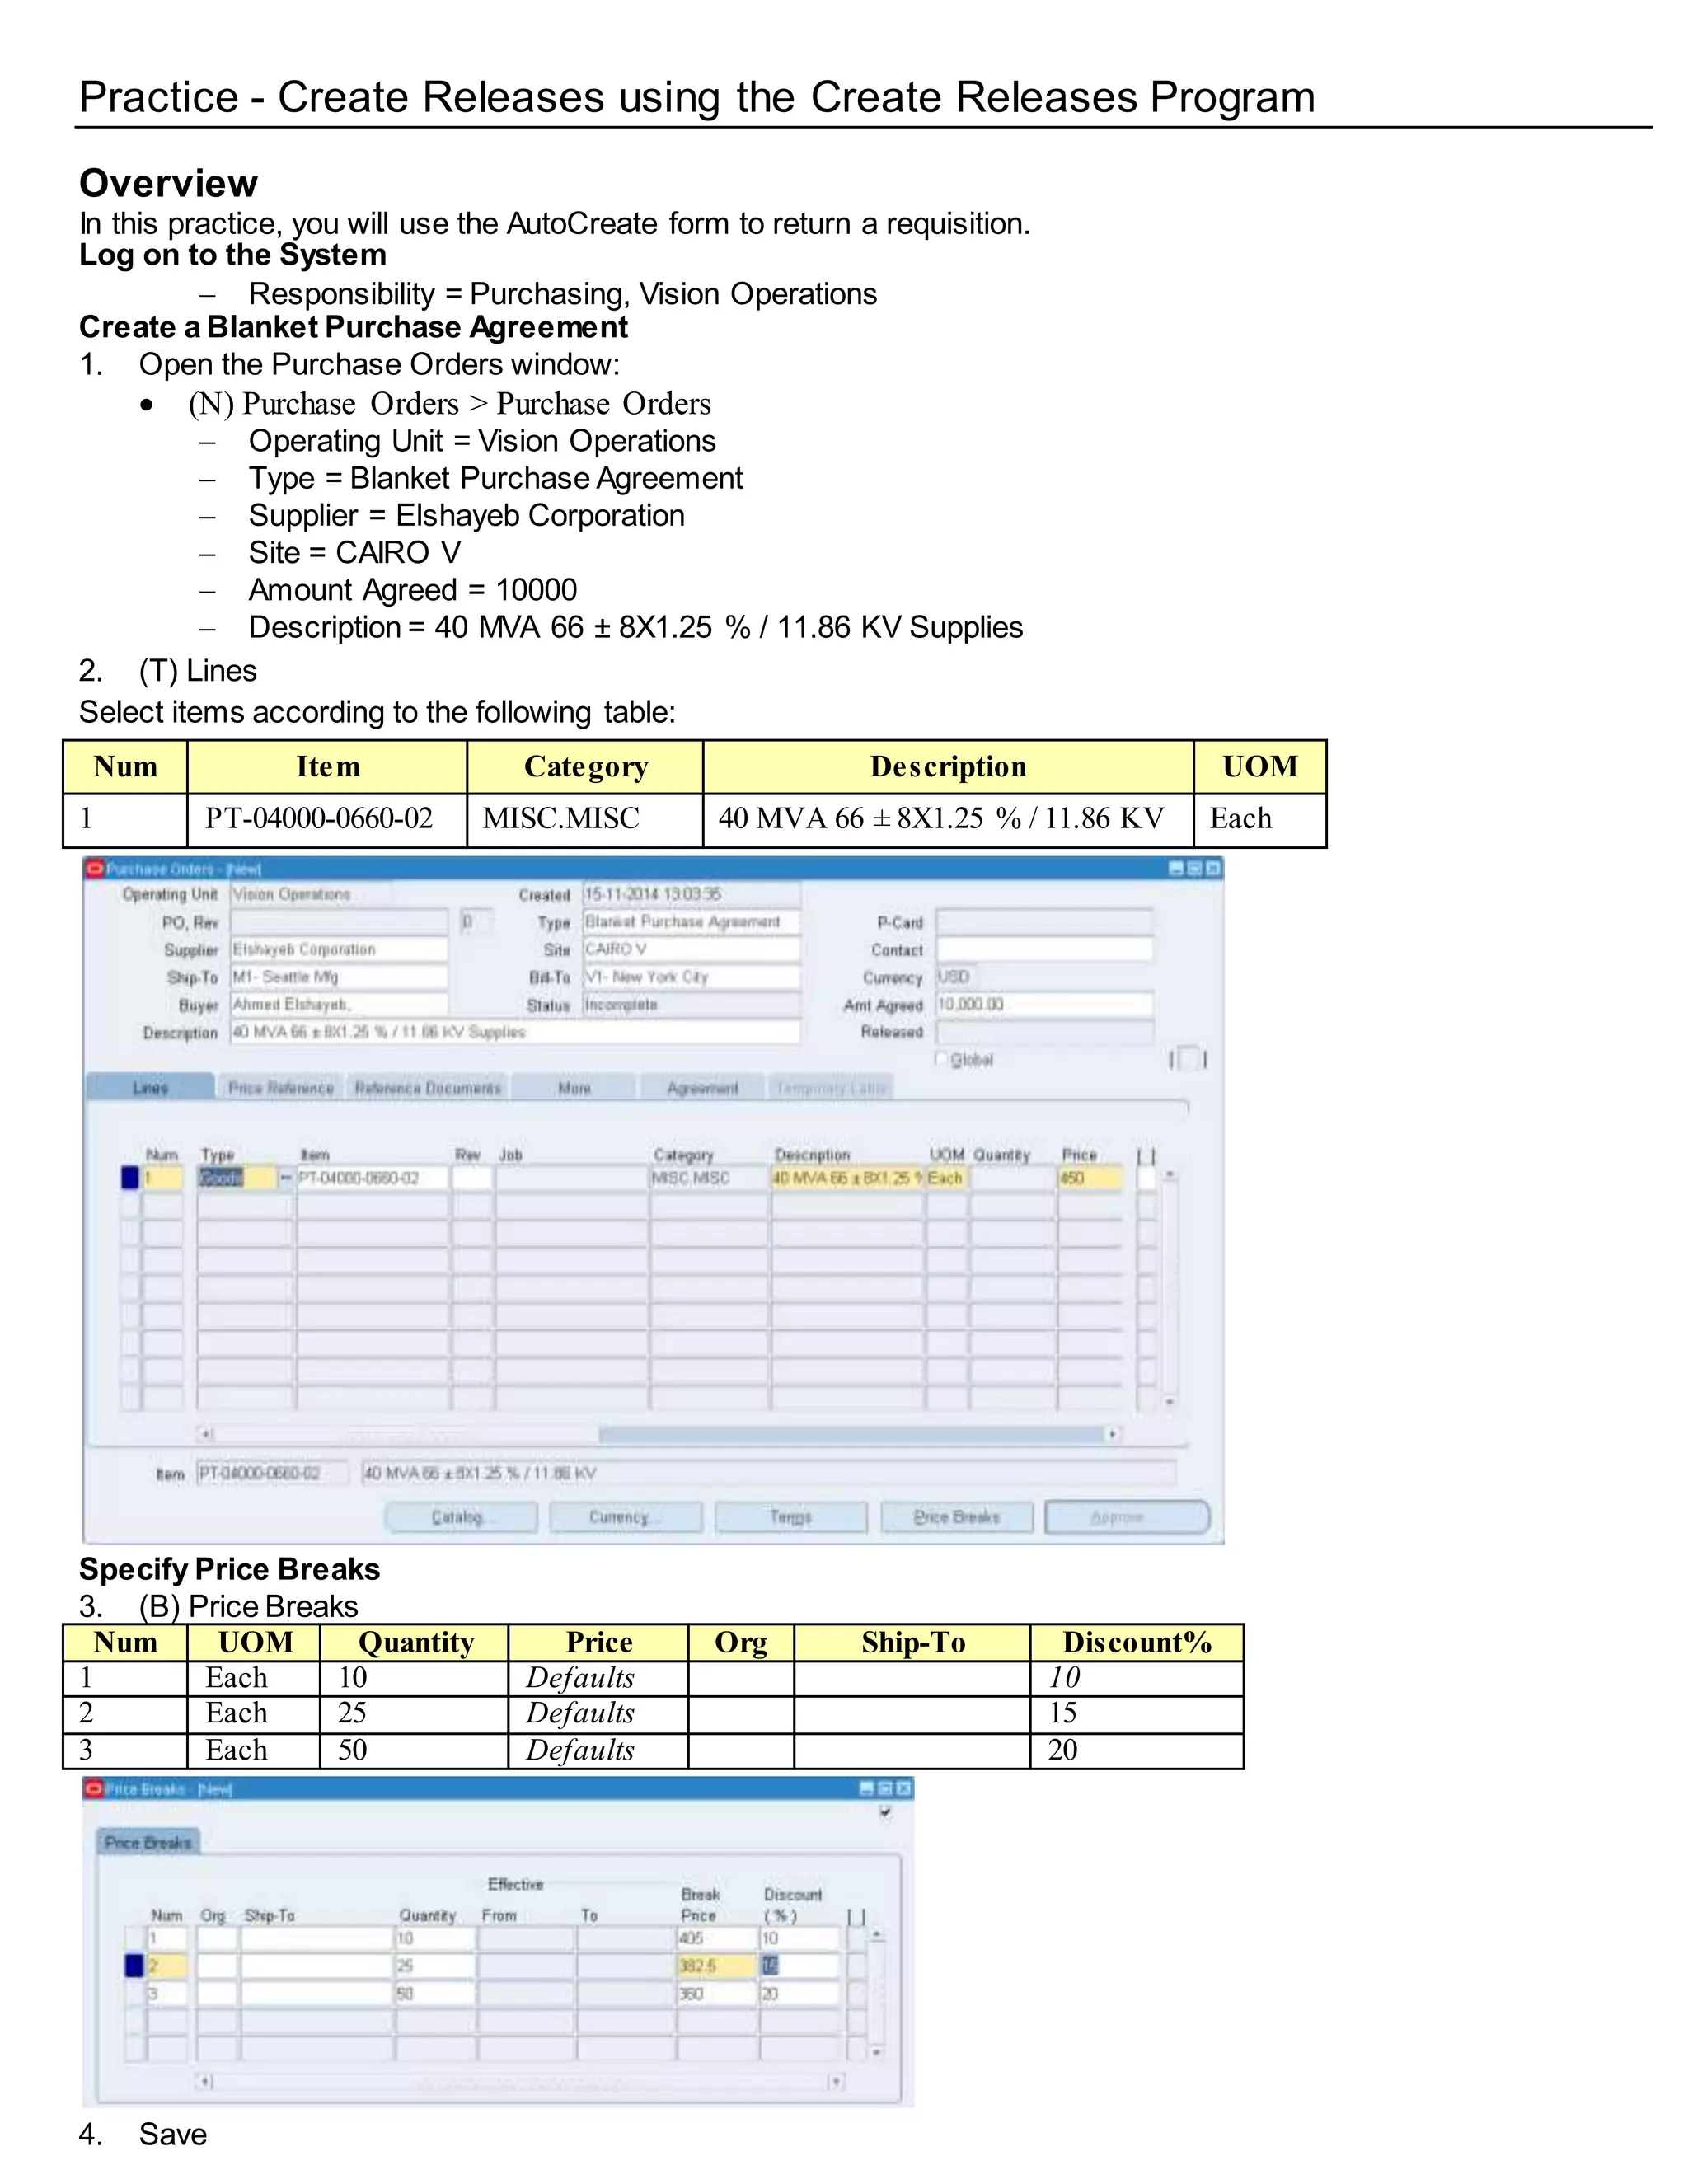Image resolution: width=1688 pixels, height=2184 pixels.
Task: Click list-of-values button beside Type Goods field
Action: pos(286,1178)
